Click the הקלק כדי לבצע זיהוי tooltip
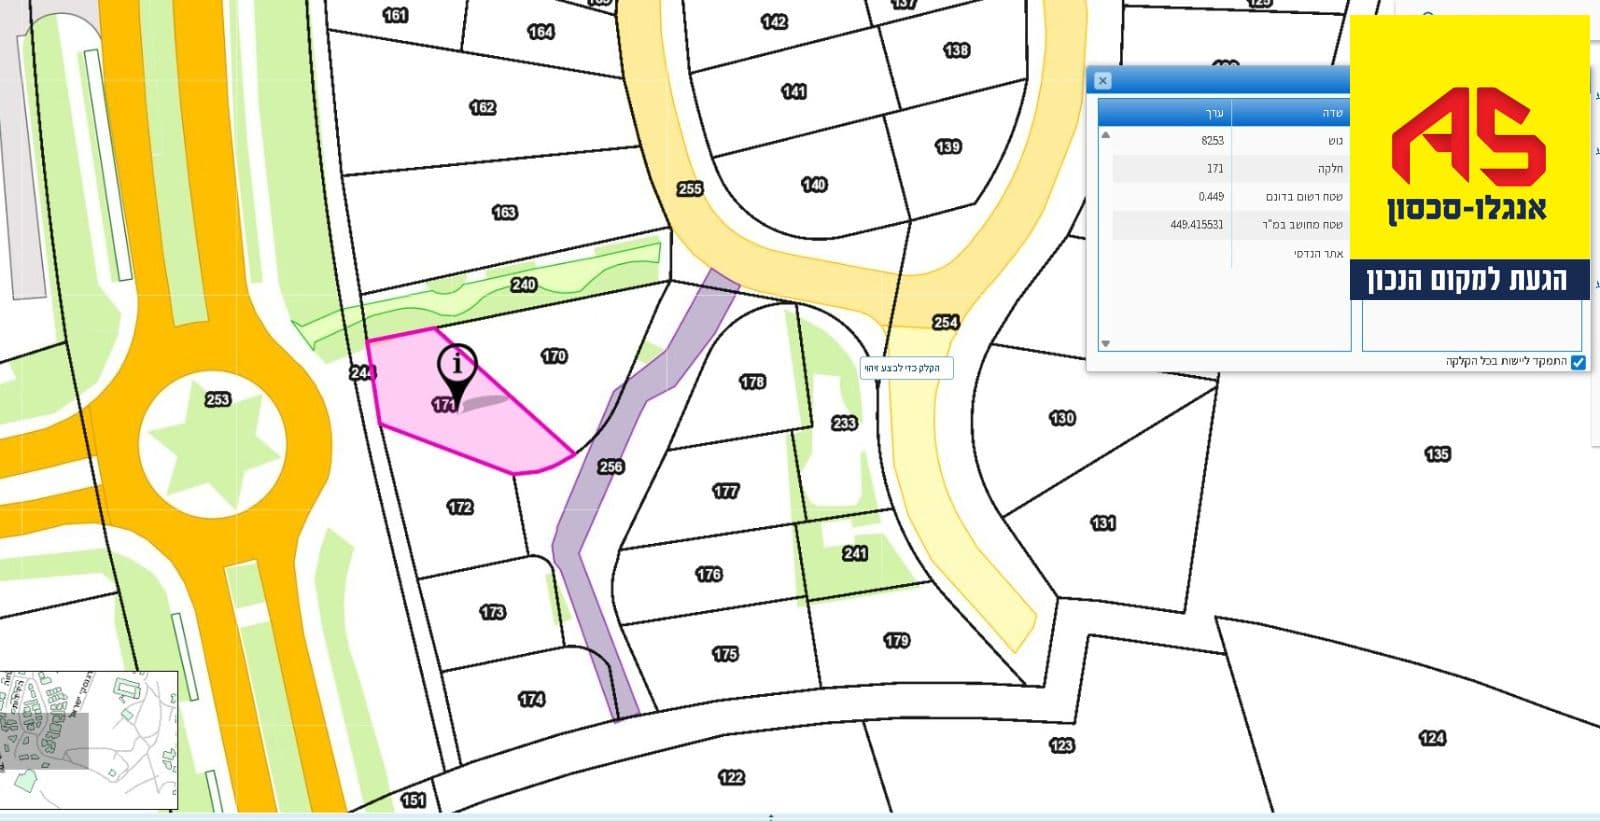The image size is (1600, 821). pos(907,368)
